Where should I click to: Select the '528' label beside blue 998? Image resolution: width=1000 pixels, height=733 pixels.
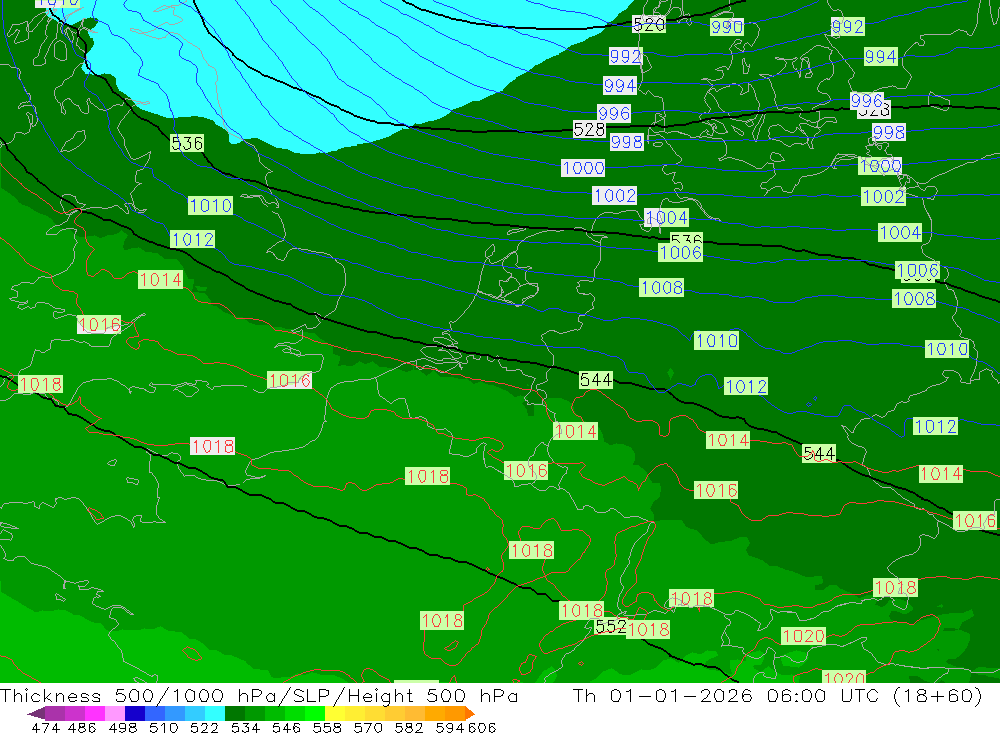point(589,130)
